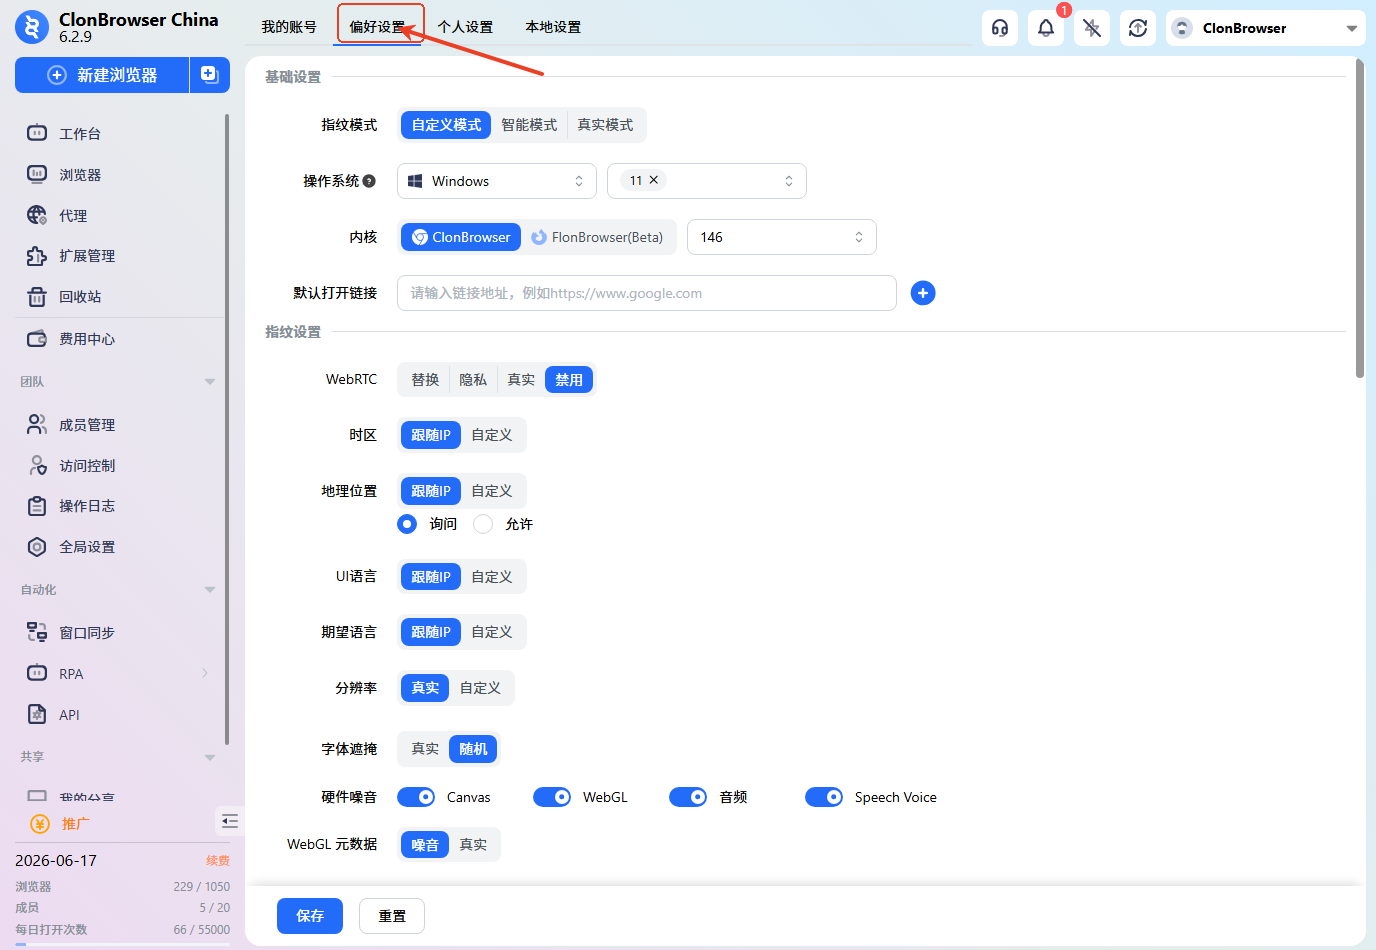Select 真实模式 fingerprint mode
Screen dimensions: 1376x950
click(x=605, y=125)
